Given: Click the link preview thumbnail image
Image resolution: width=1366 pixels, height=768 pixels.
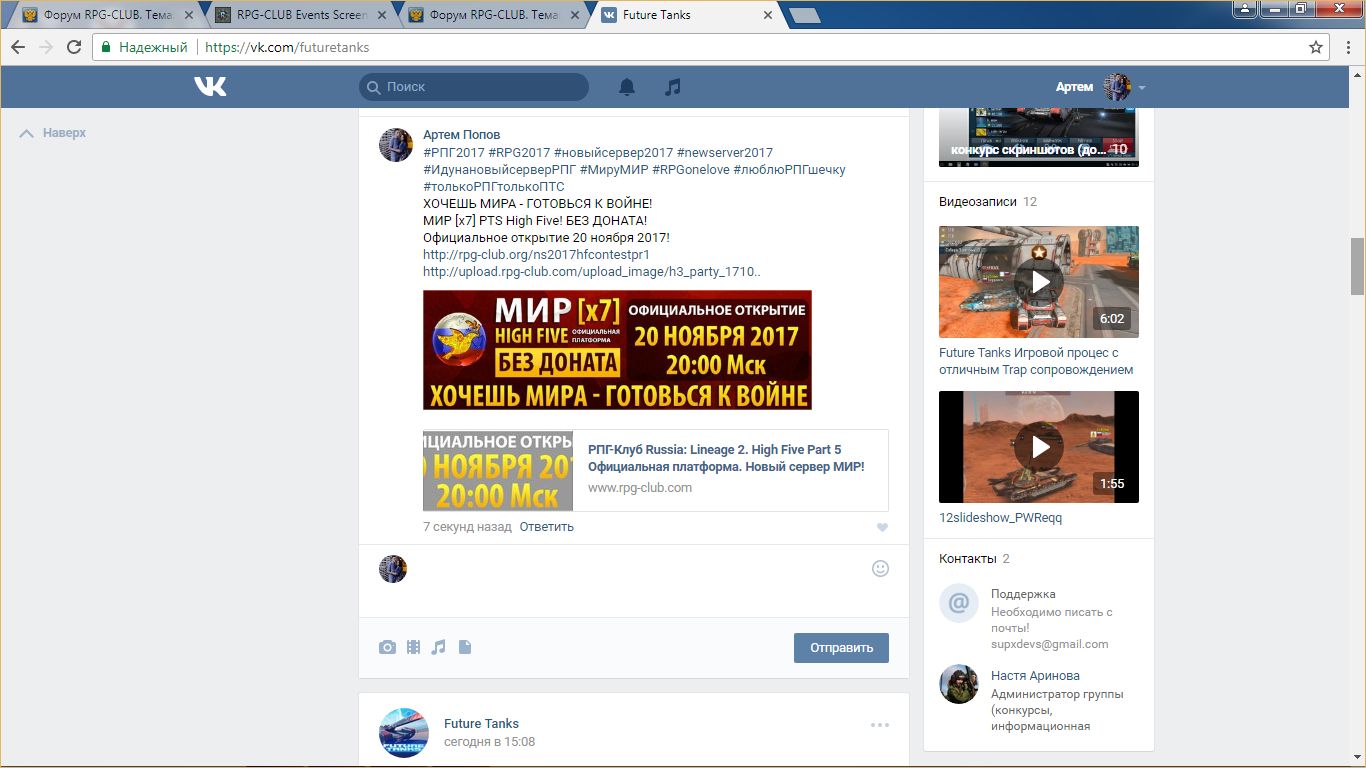Looking at the screenshot, I should pos(498,471).
